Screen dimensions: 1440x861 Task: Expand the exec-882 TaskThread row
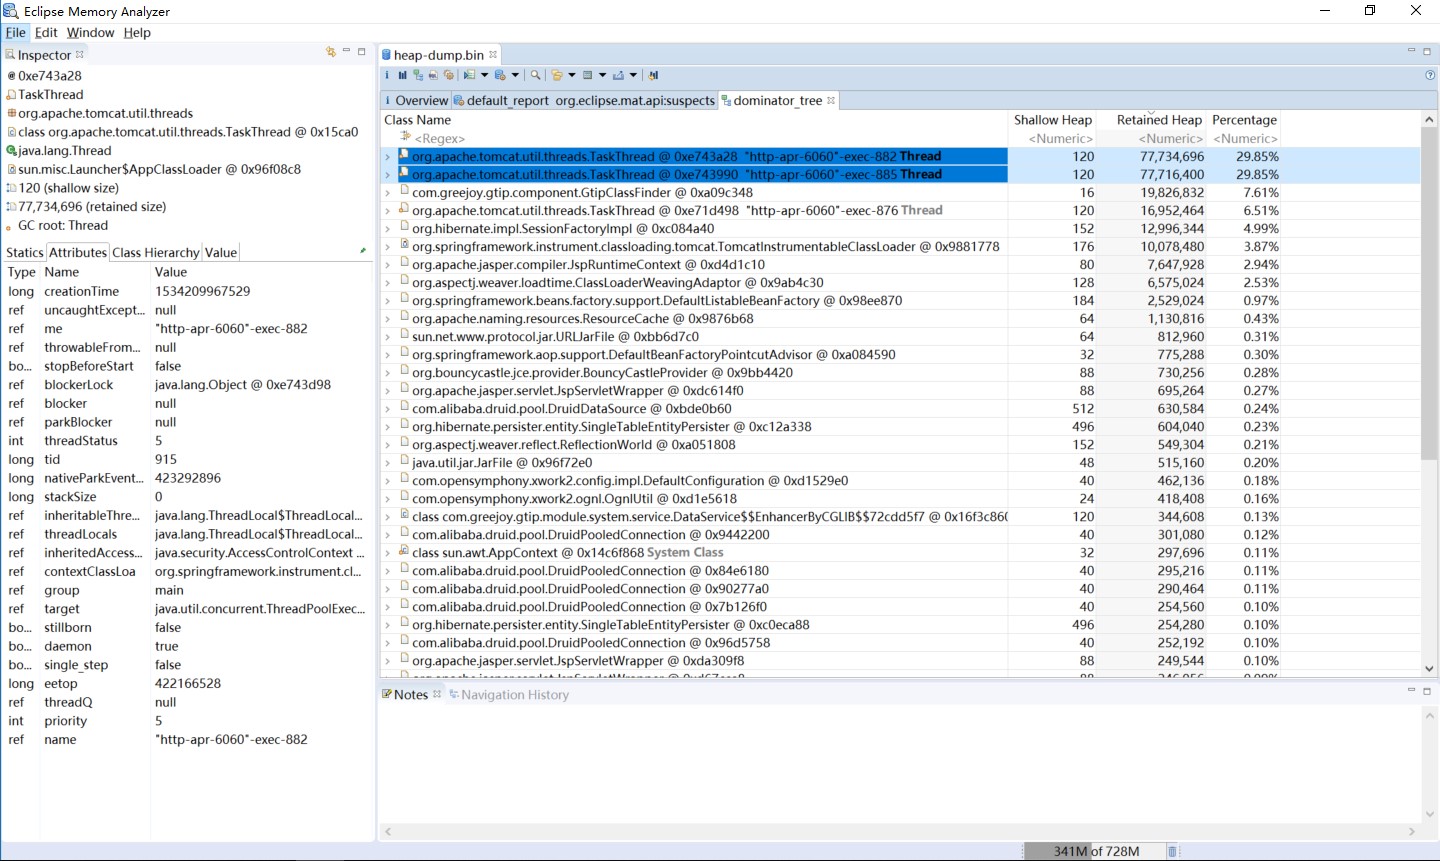coord(388,157)
